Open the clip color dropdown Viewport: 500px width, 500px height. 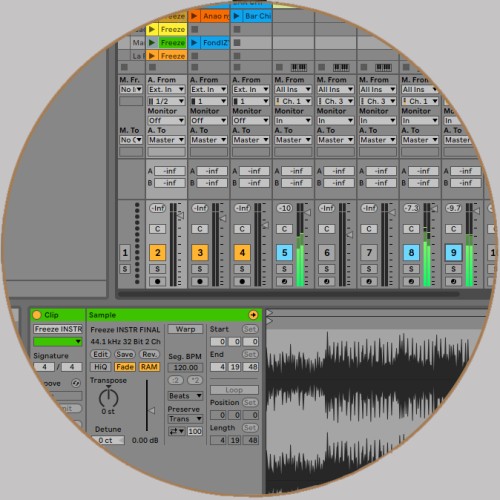tap(58, 342)
